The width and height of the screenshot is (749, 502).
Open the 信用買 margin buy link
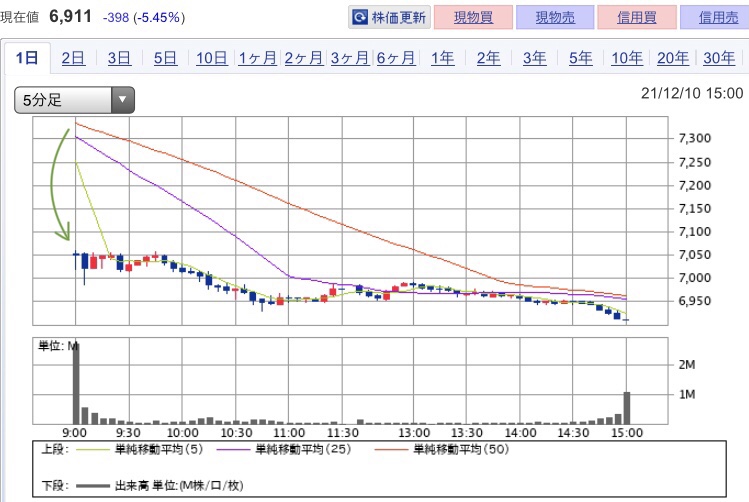click(637, 18)
